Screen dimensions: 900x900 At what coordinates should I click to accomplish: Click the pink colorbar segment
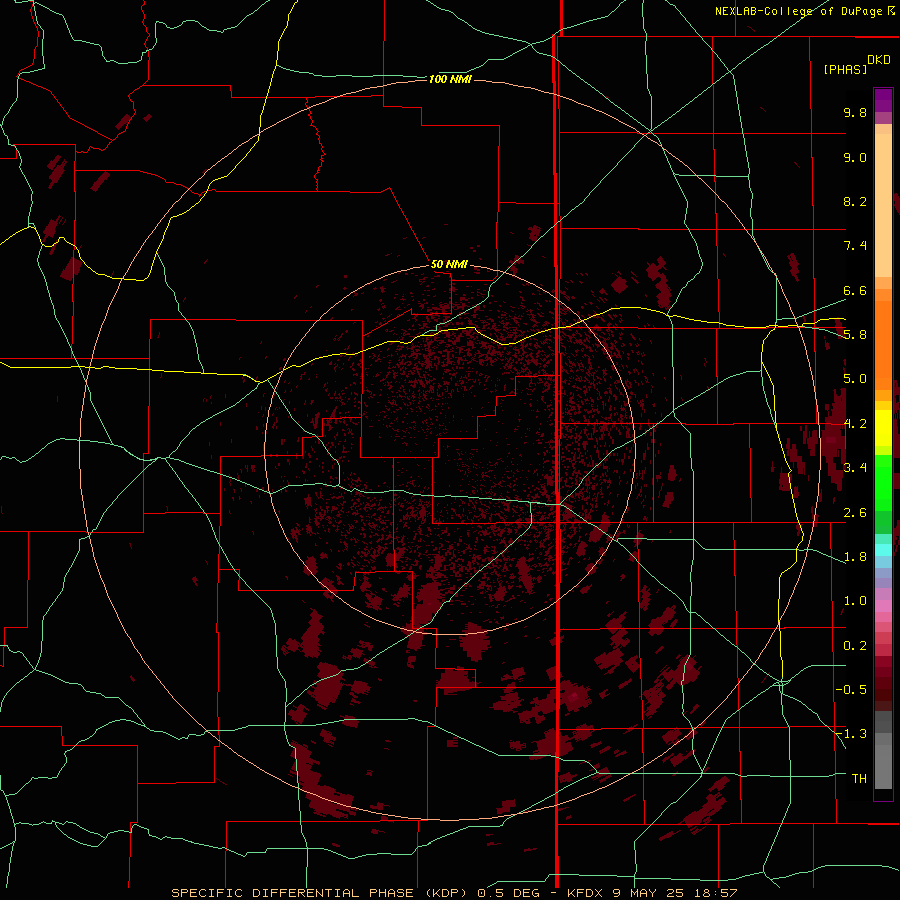click(883, 606)
